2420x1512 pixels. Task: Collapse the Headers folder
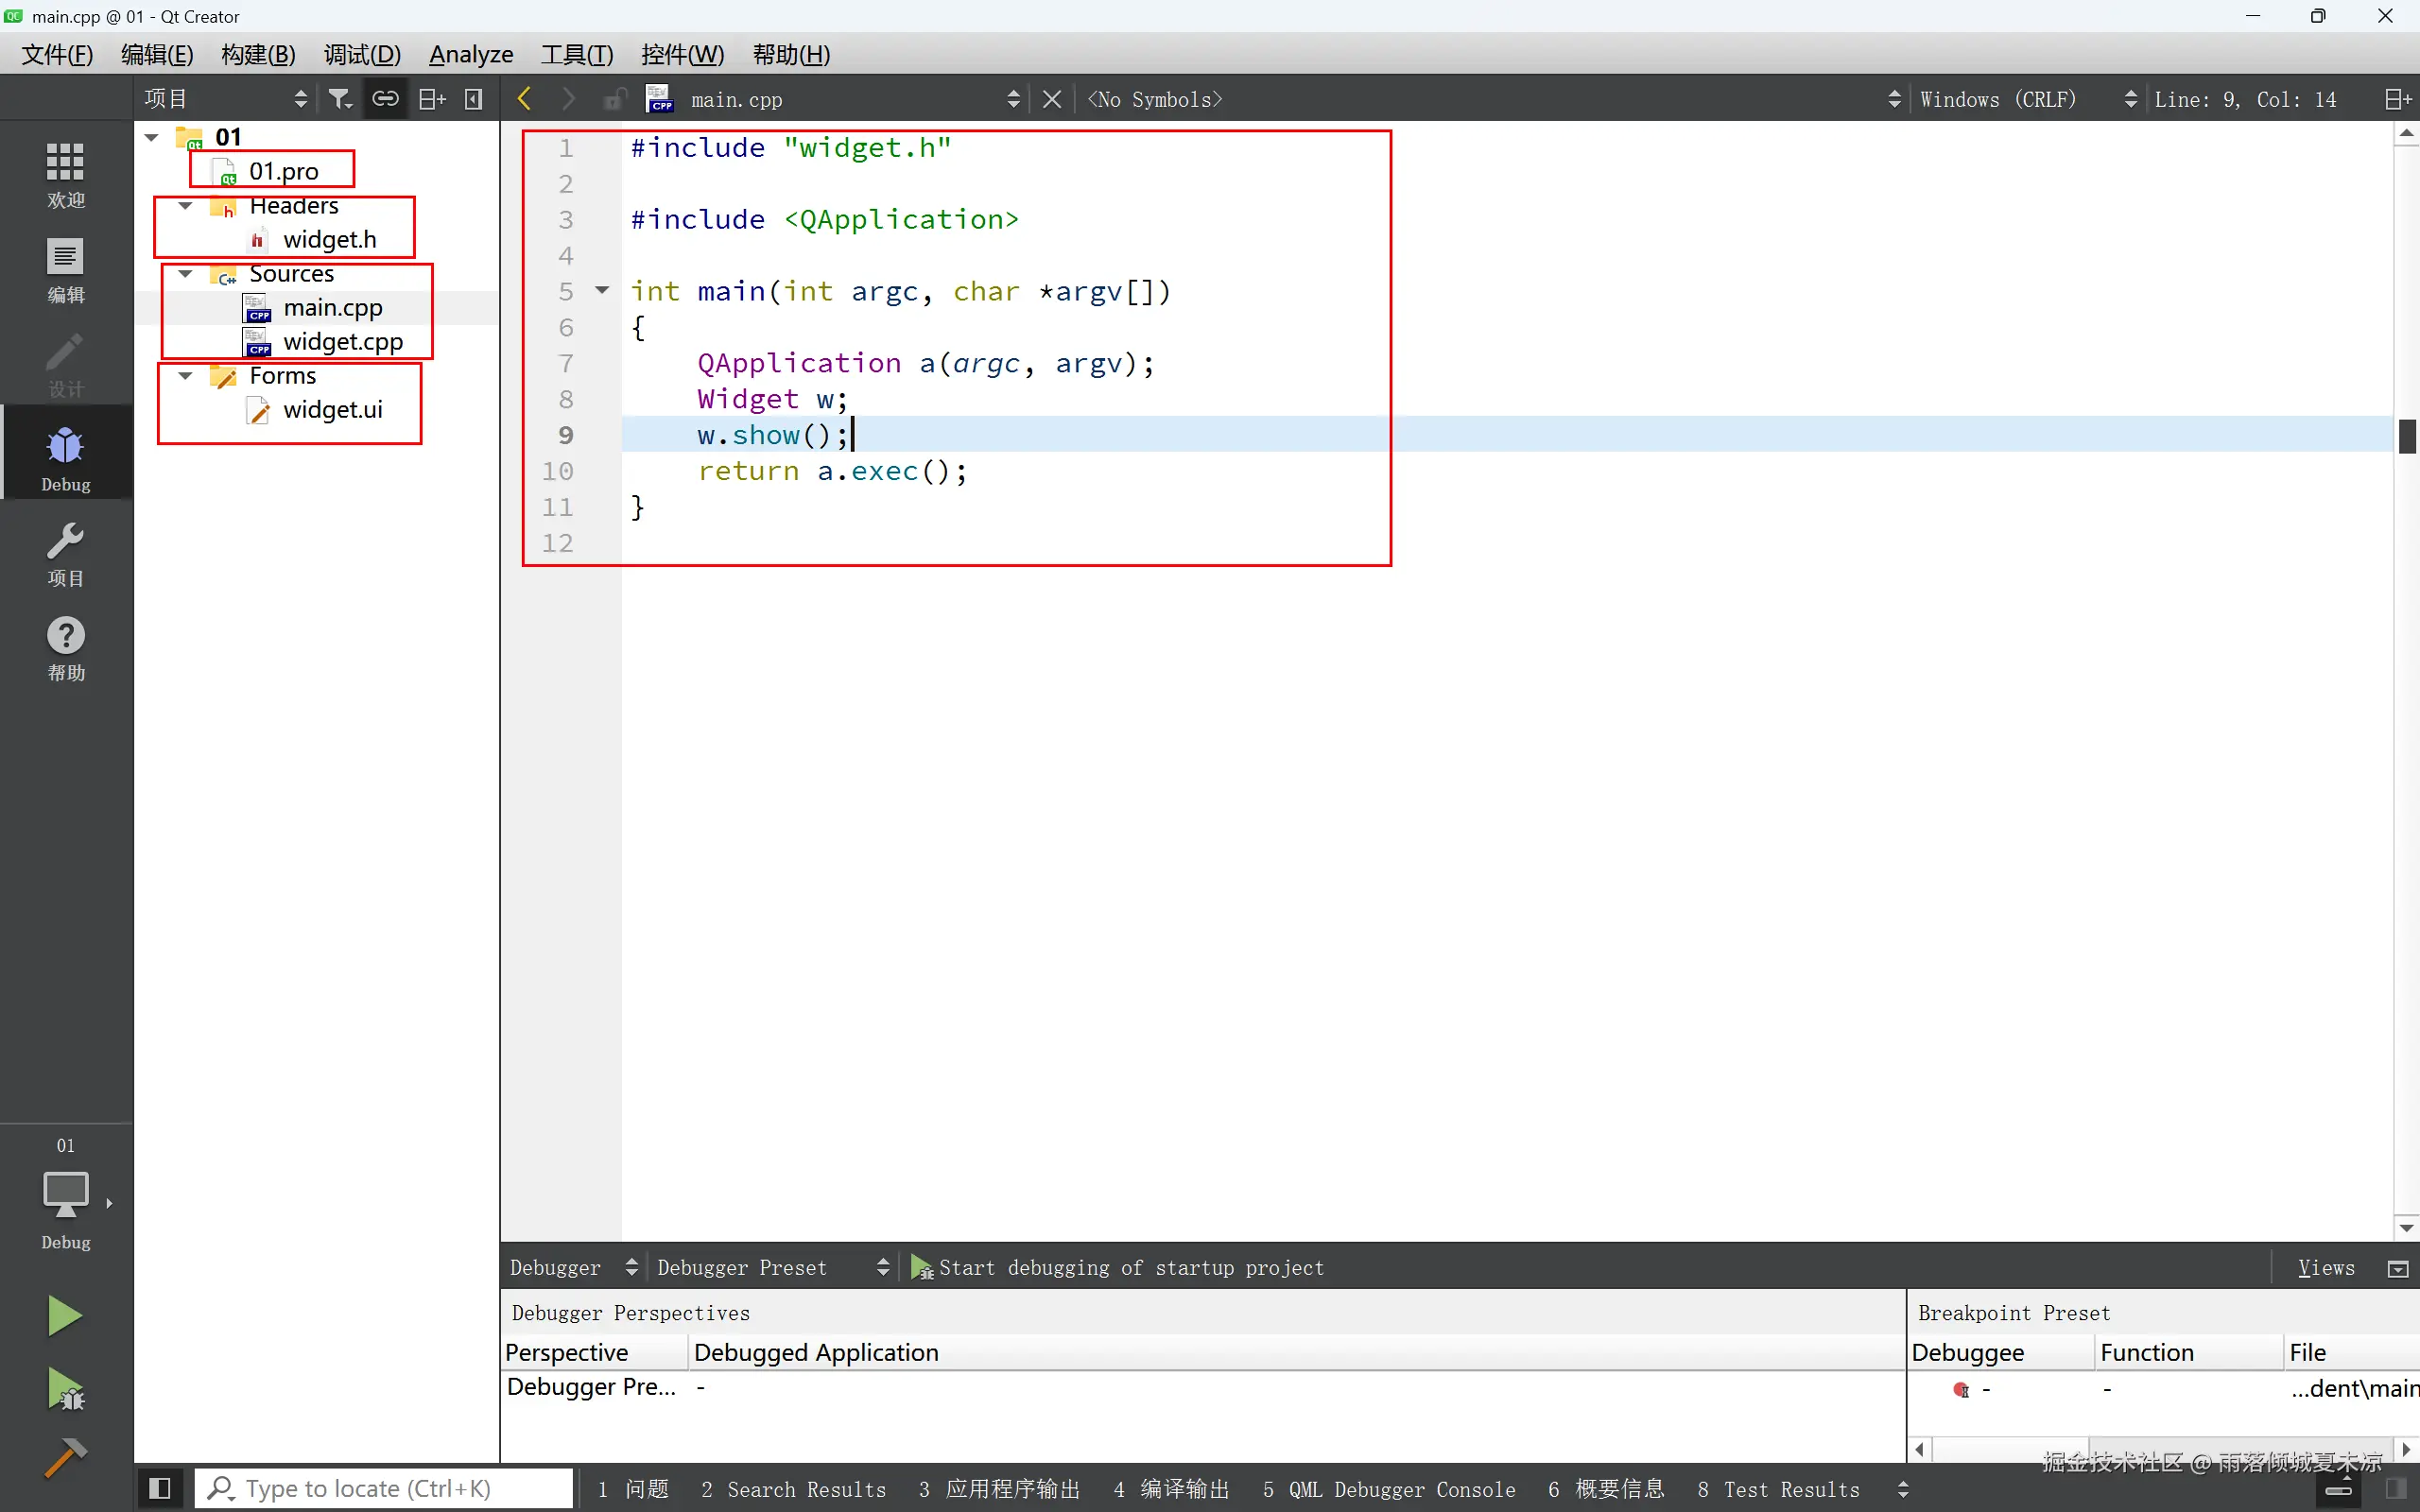coord(185,206)
